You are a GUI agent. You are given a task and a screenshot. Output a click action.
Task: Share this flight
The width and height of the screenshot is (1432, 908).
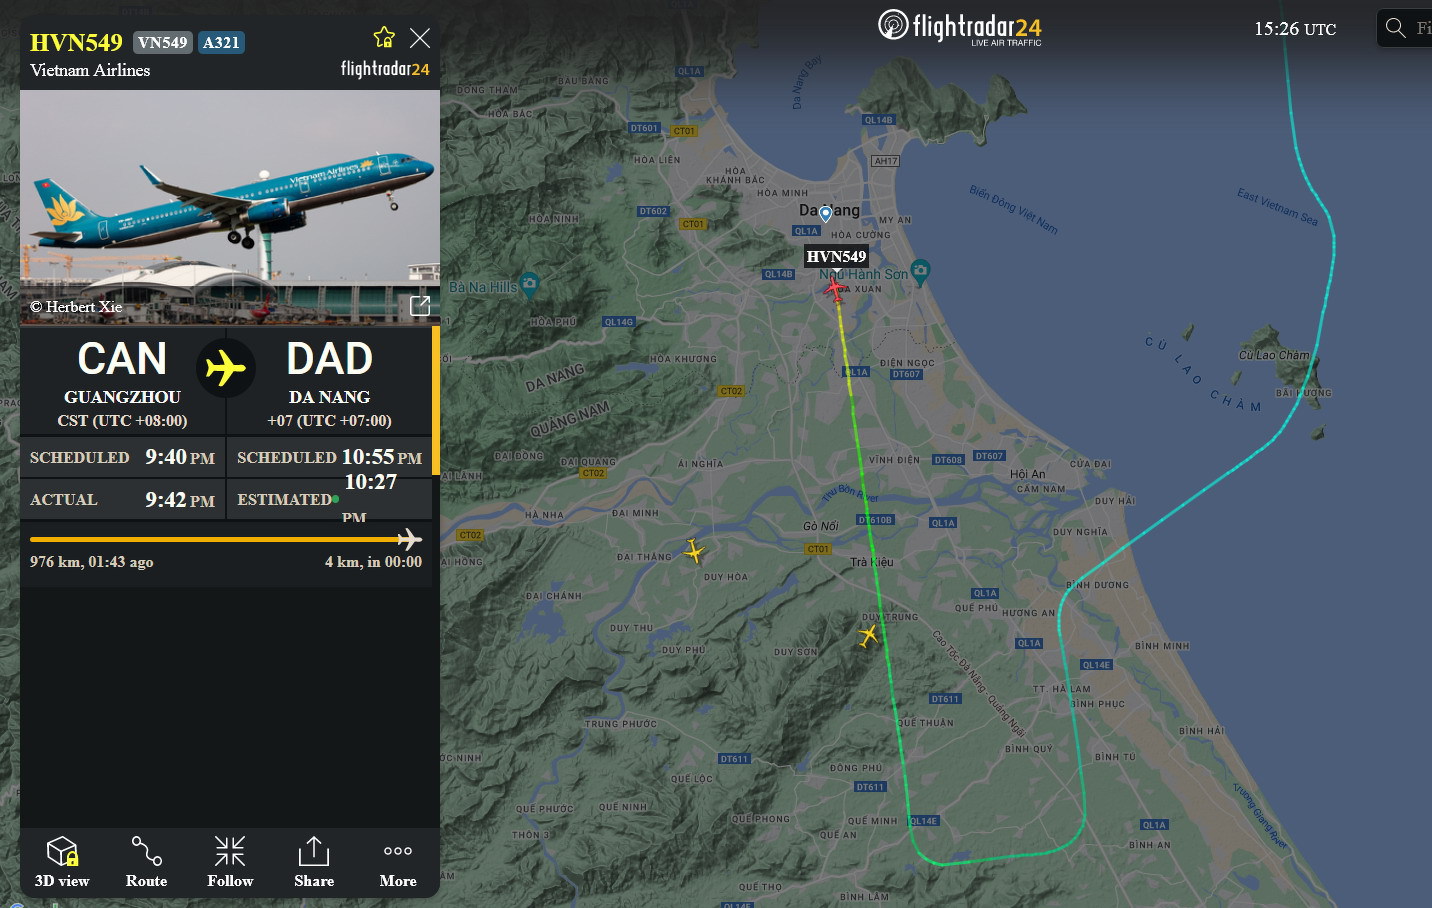tap(314, 861)
